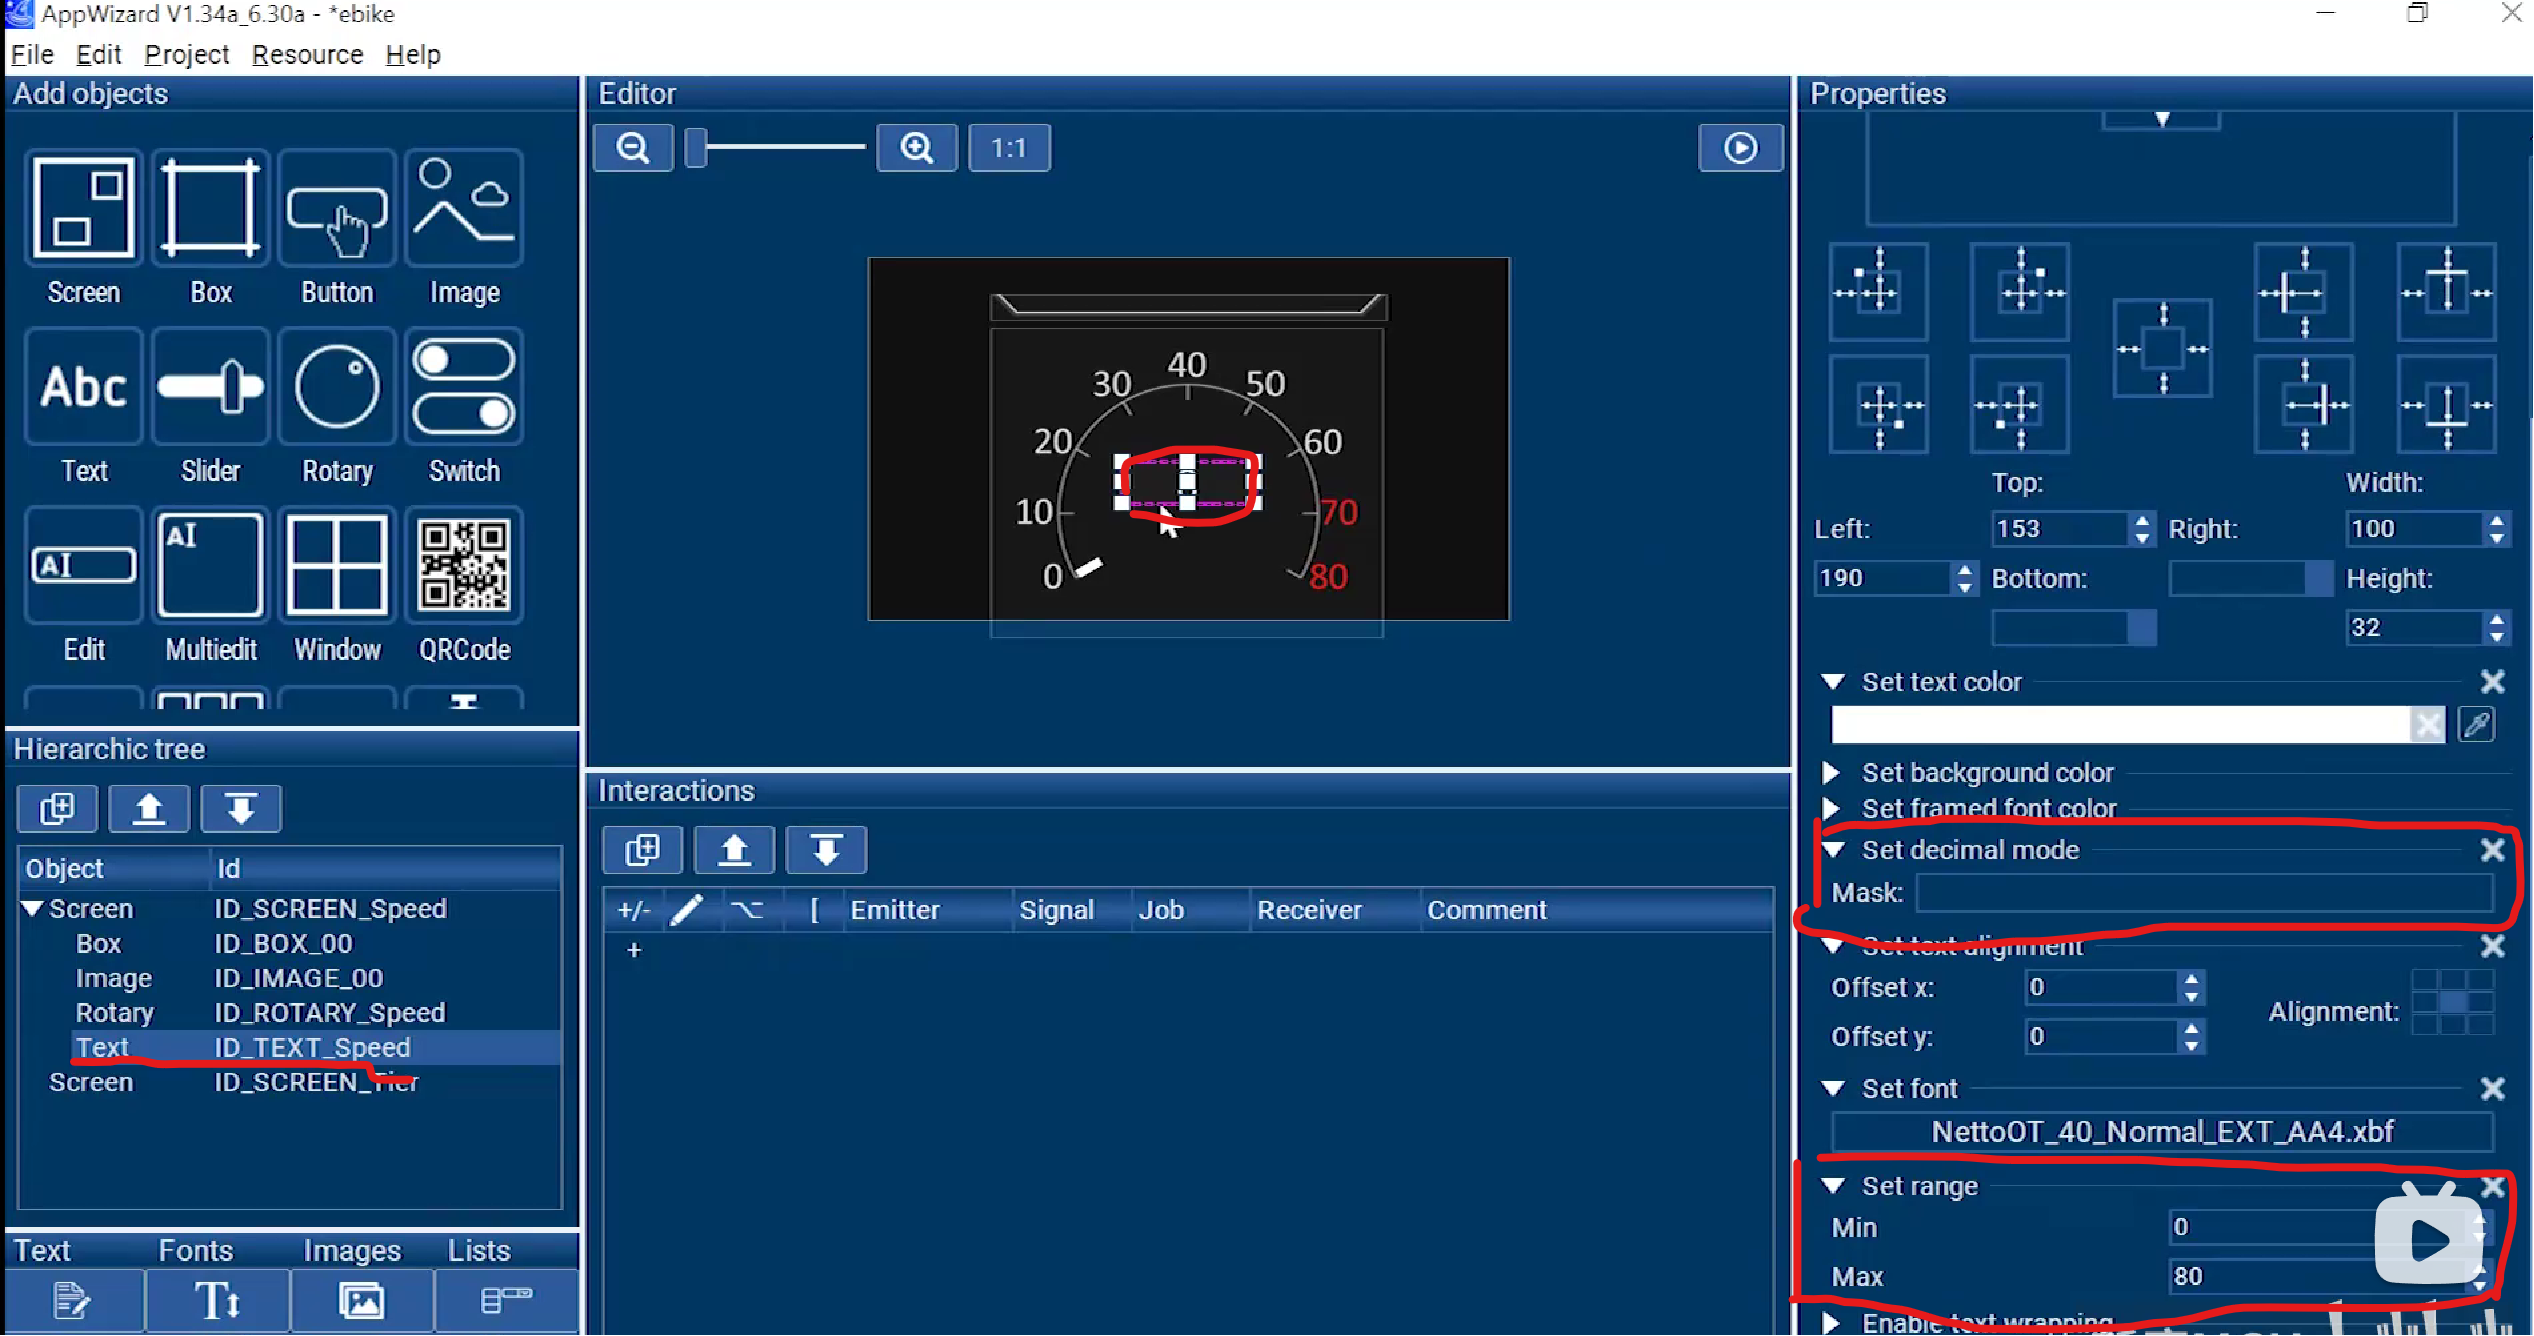Collapse the Set range section
This screenshot has height=1336, width=2534.
click(1833, 1186)
